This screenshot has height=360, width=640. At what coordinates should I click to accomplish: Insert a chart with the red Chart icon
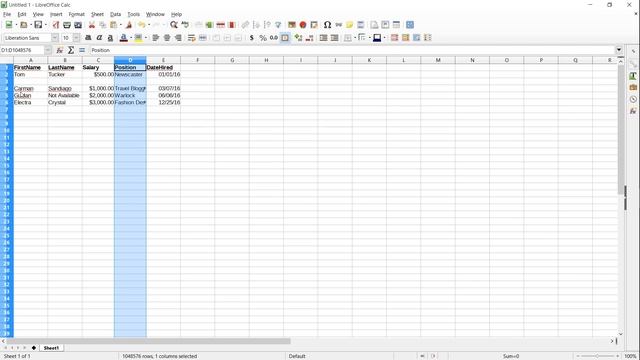tap(303, 25)
